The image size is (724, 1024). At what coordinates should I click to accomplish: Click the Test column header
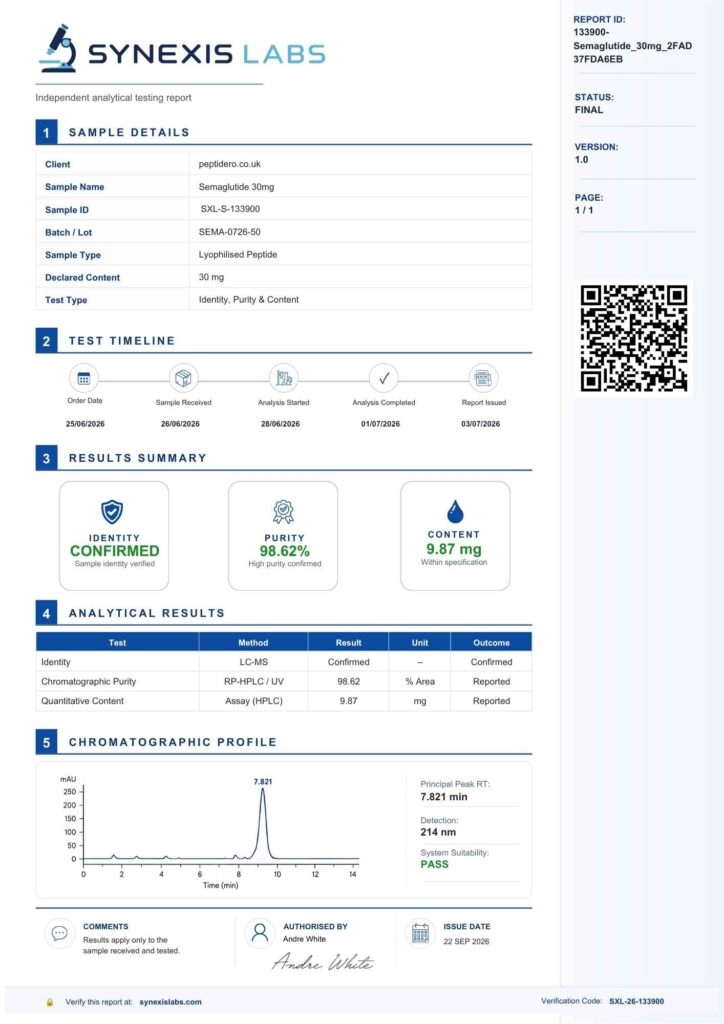coord(118,643)
